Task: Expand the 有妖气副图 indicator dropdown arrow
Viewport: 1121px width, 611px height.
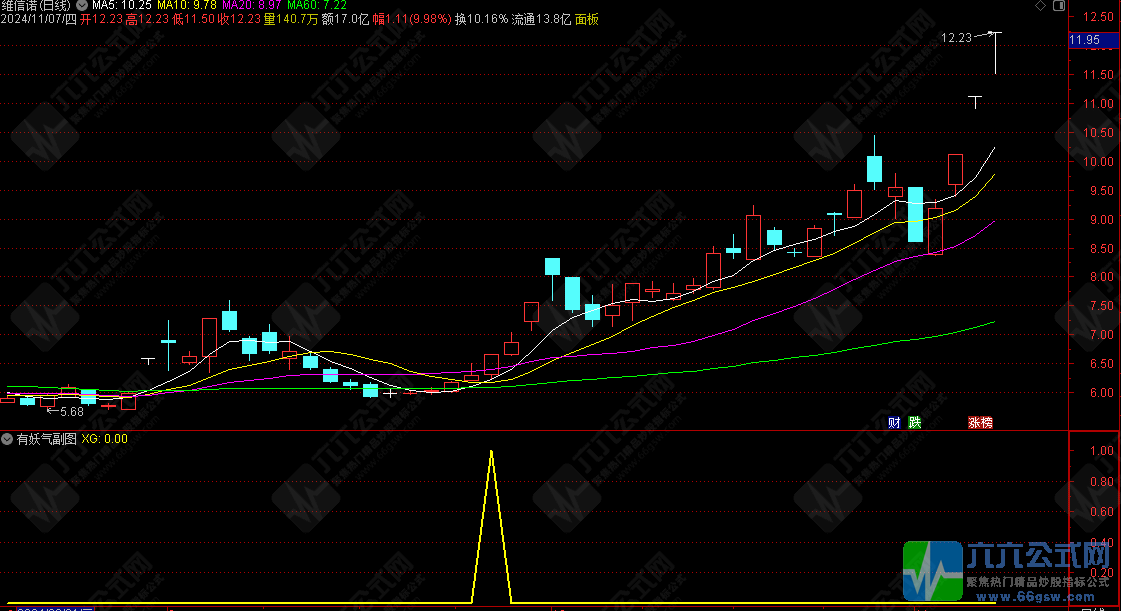Action: click(x=7, y=438)
